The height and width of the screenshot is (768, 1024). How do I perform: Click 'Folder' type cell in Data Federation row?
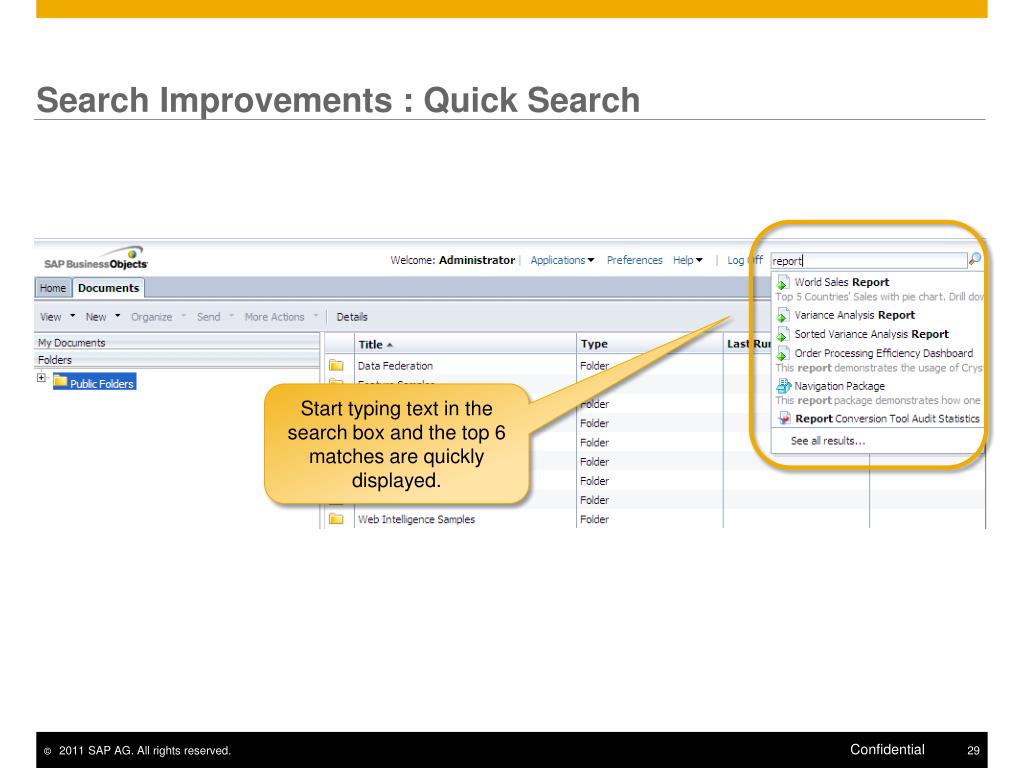coord(594,366)
